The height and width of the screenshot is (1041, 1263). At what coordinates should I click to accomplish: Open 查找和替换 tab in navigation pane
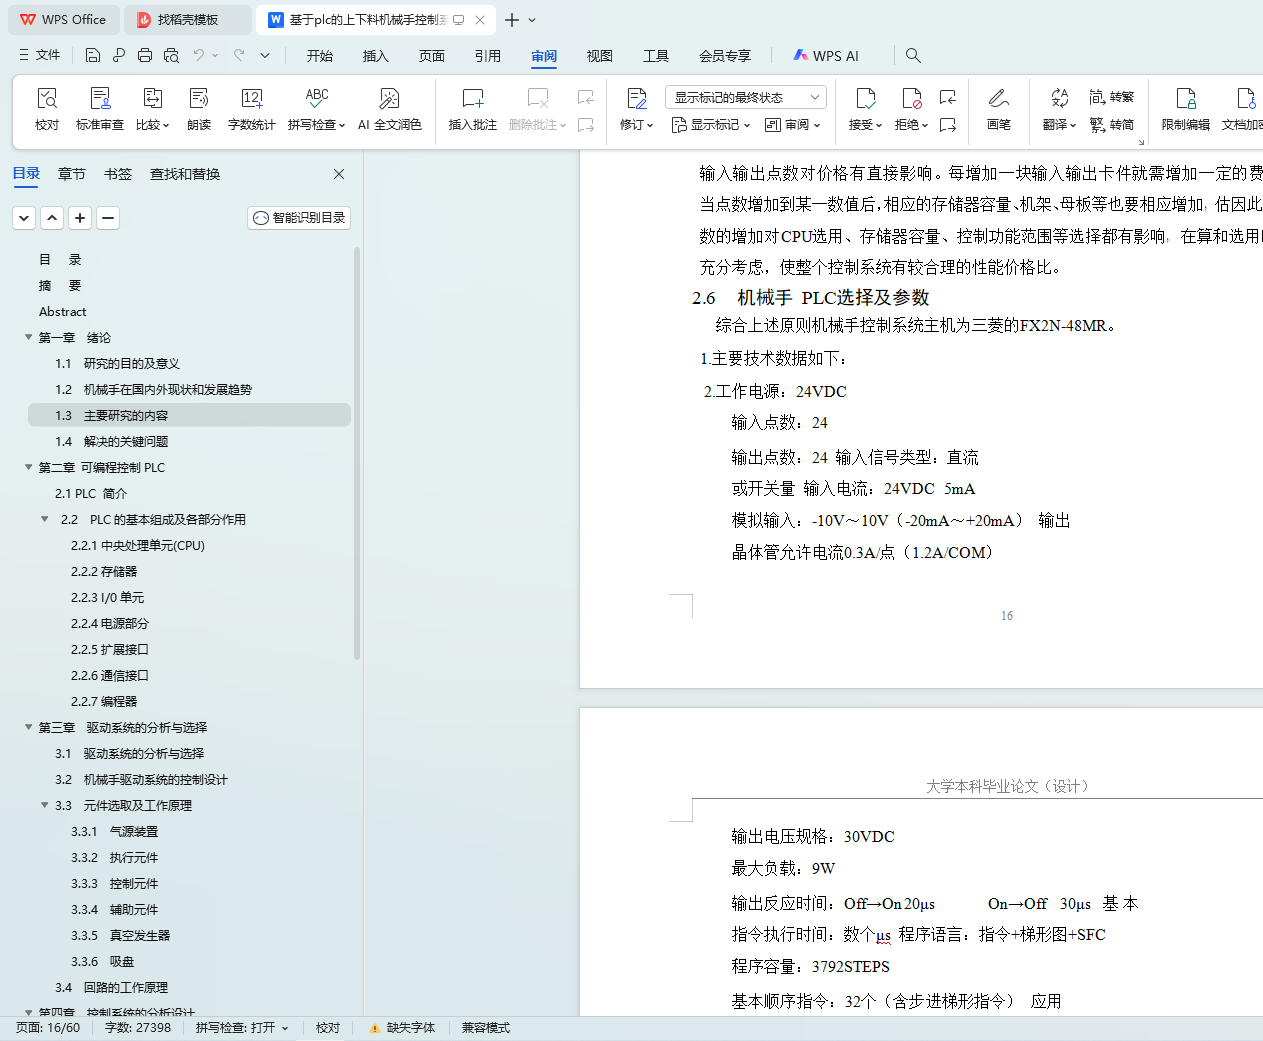coord(185,174)
